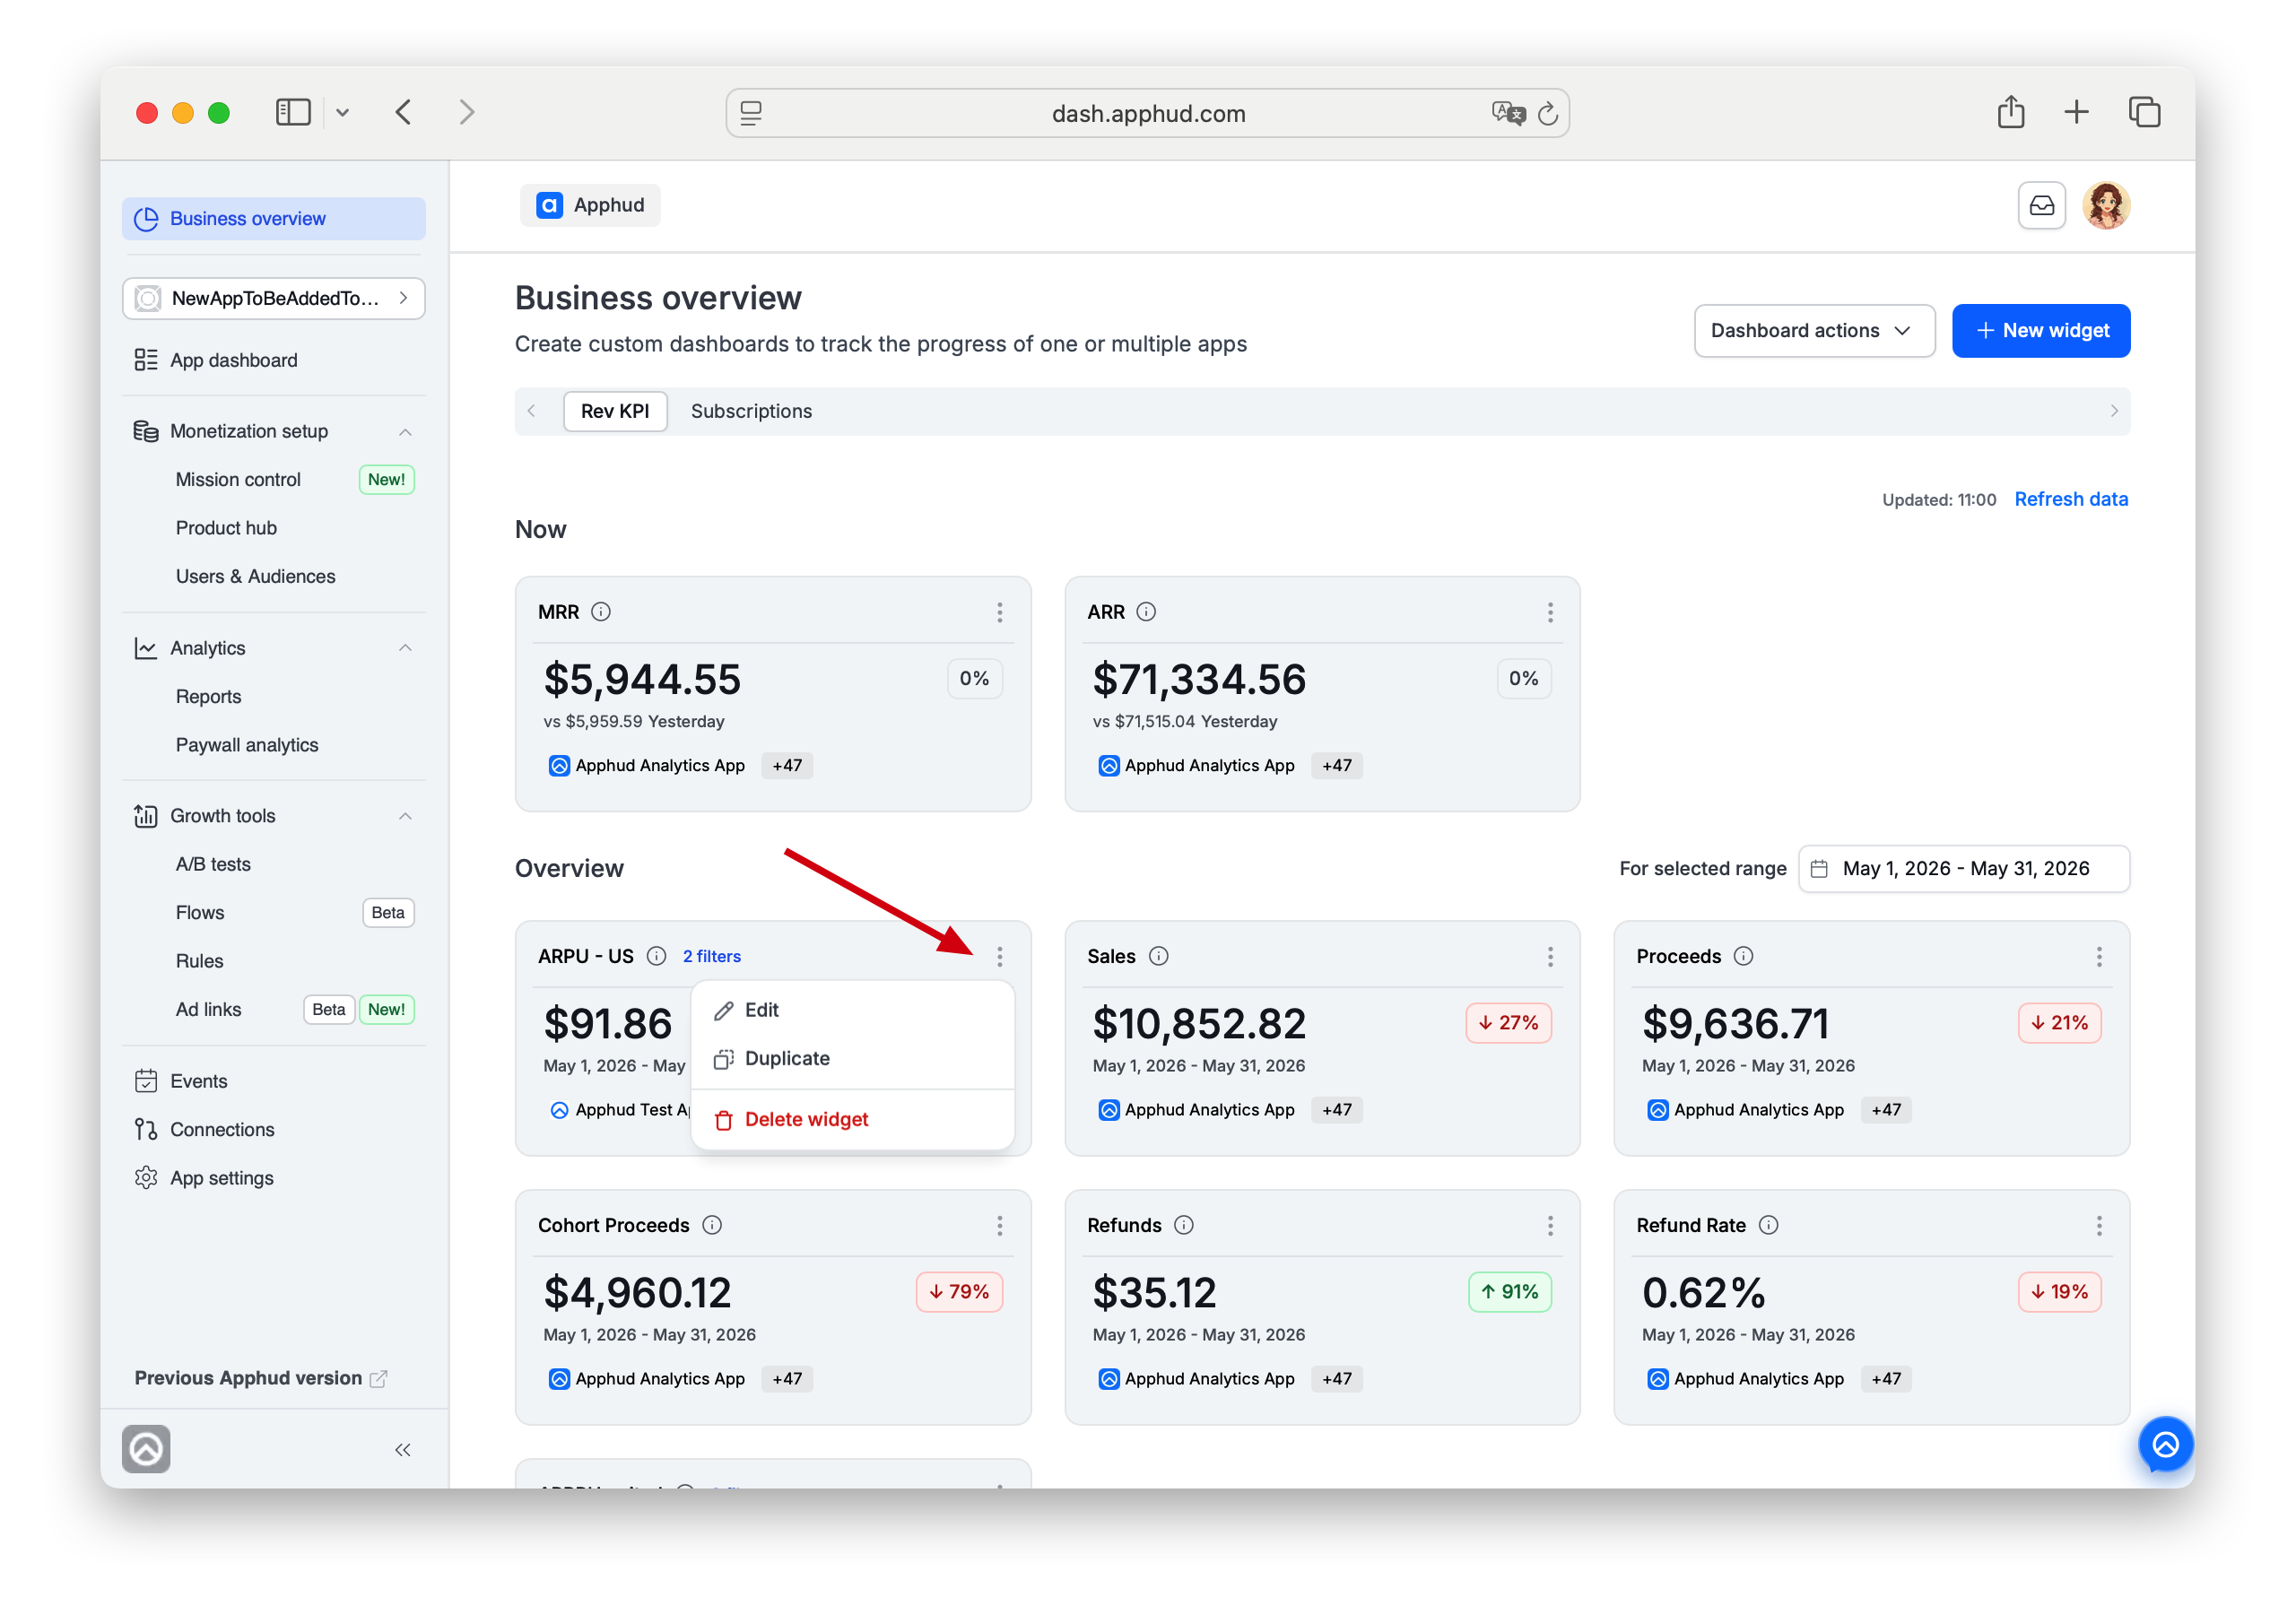The height and width of the screenshot is (1623, 2296).
Task: Open the Cohort Proceeds widget three-dot menu
Action: (999, 1226)
